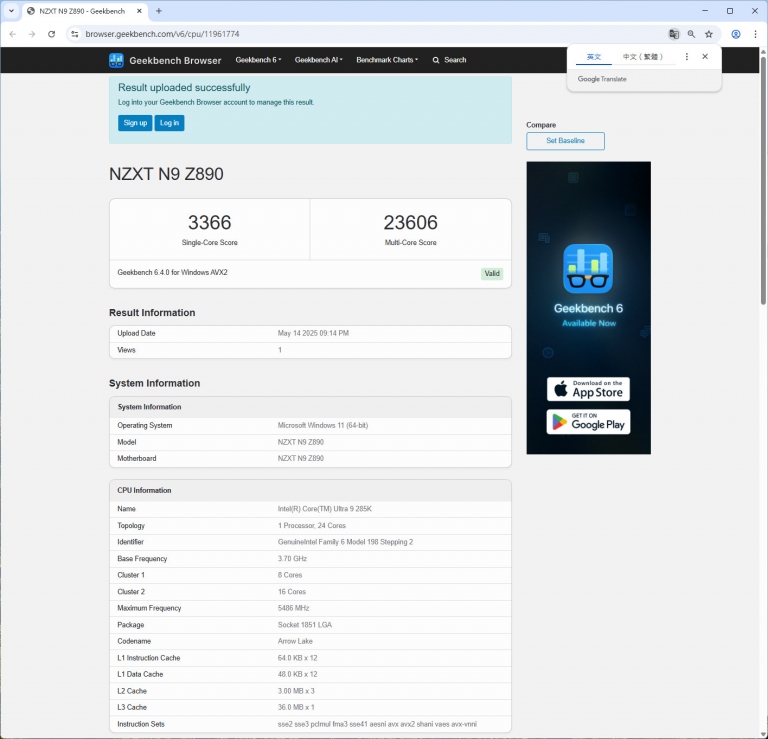This screenshot has height=739, width=768.
Task: Click the page vertical scrollbar thumb
Action: coord(763,180)
